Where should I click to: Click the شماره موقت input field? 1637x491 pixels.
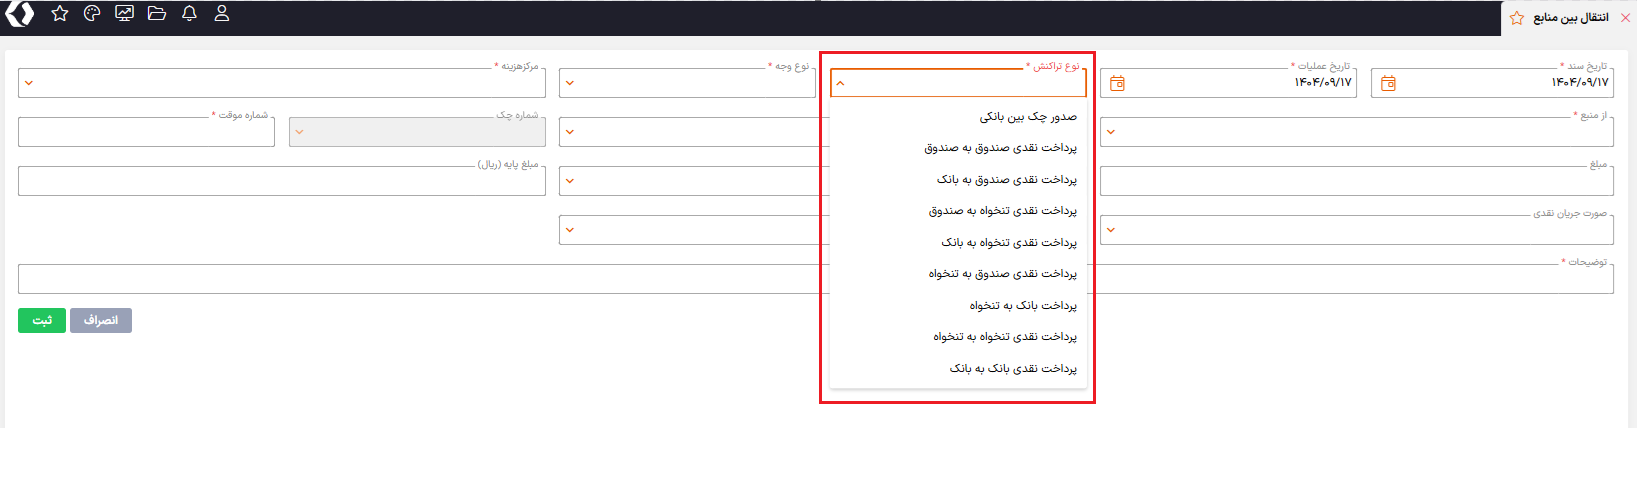point(146,133)
